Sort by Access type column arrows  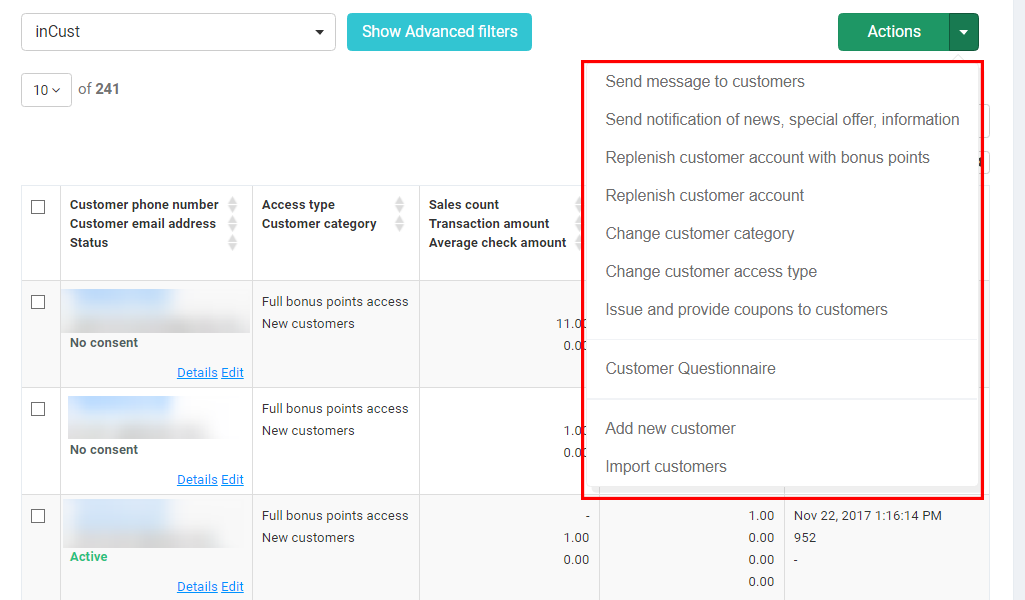pyautogui.click(x=399, y=205)
